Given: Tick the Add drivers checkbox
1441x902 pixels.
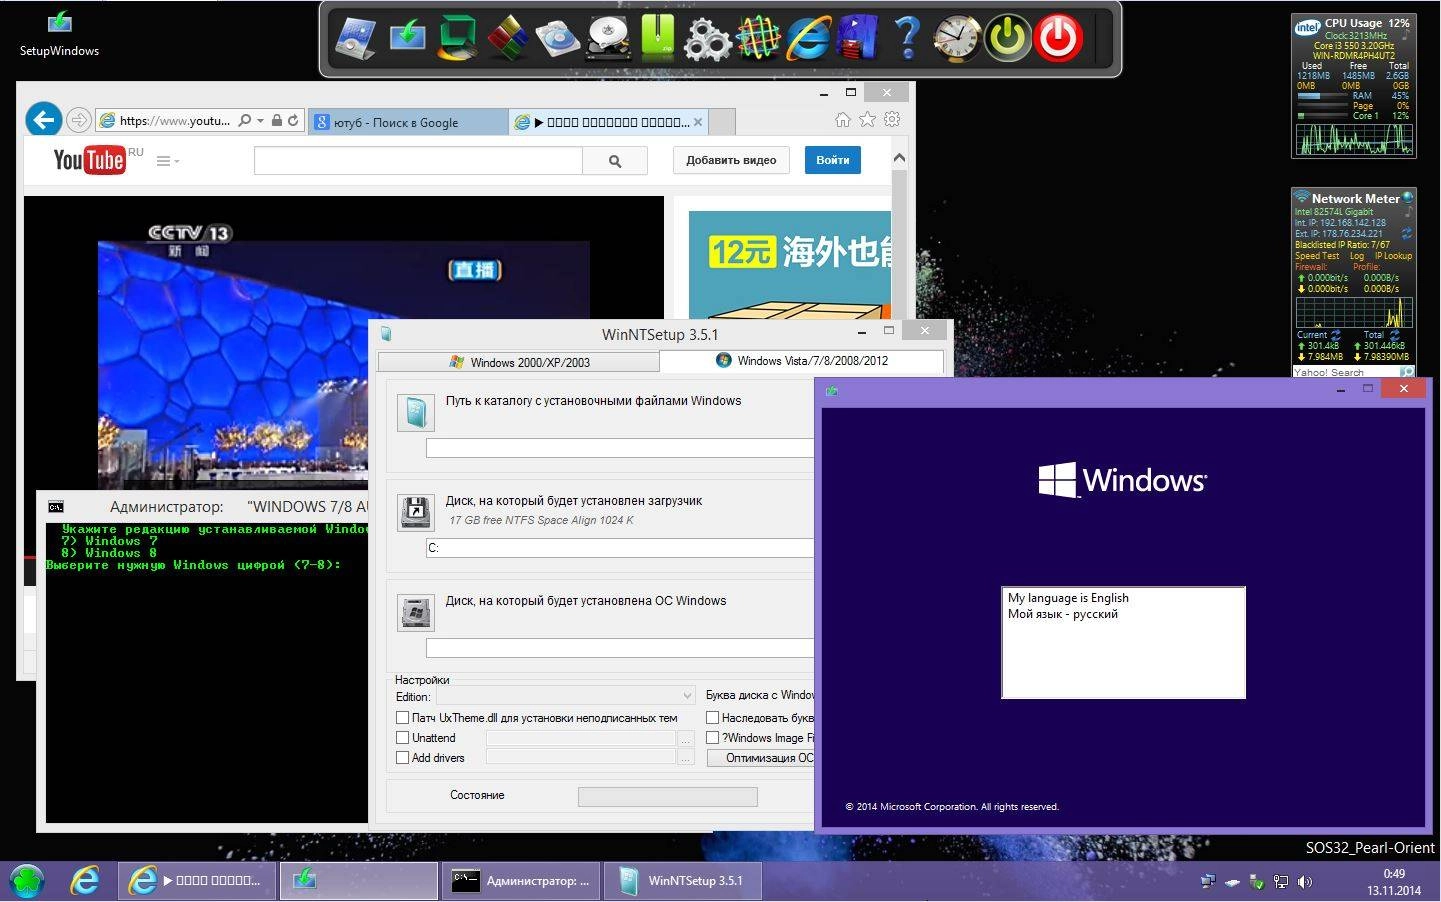Looking at the screenshot, I should 402,758.
